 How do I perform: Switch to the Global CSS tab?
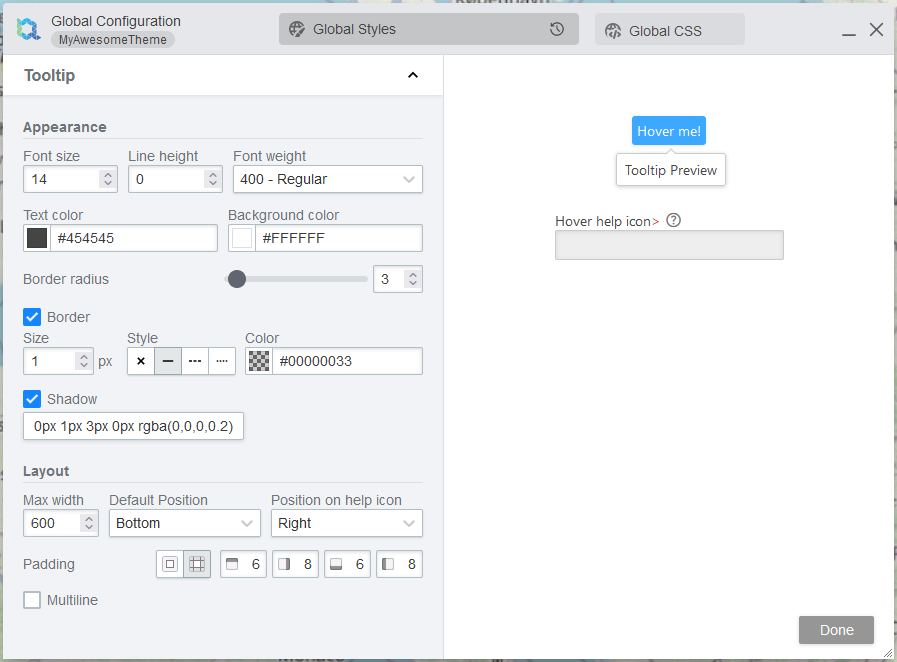coord(669,30)
